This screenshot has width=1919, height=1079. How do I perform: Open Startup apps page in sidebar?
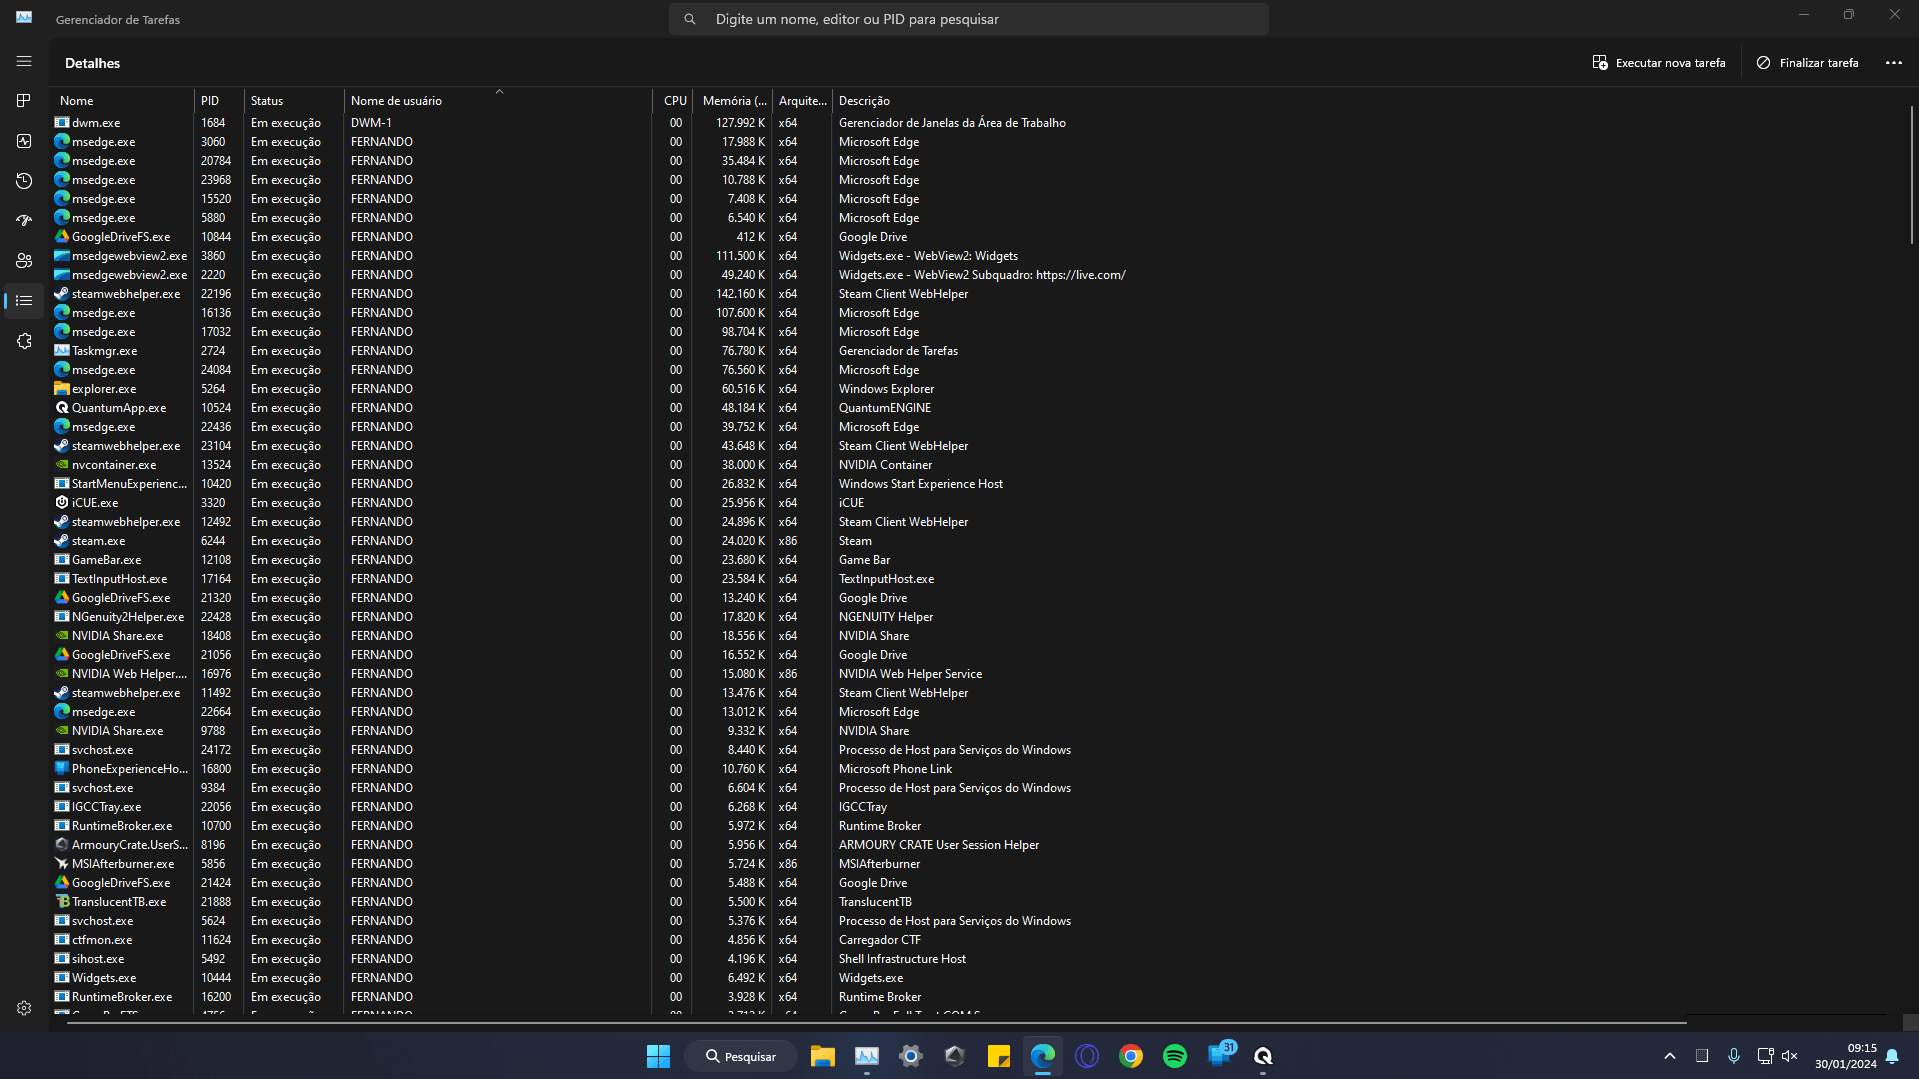(x=24, y=220)
